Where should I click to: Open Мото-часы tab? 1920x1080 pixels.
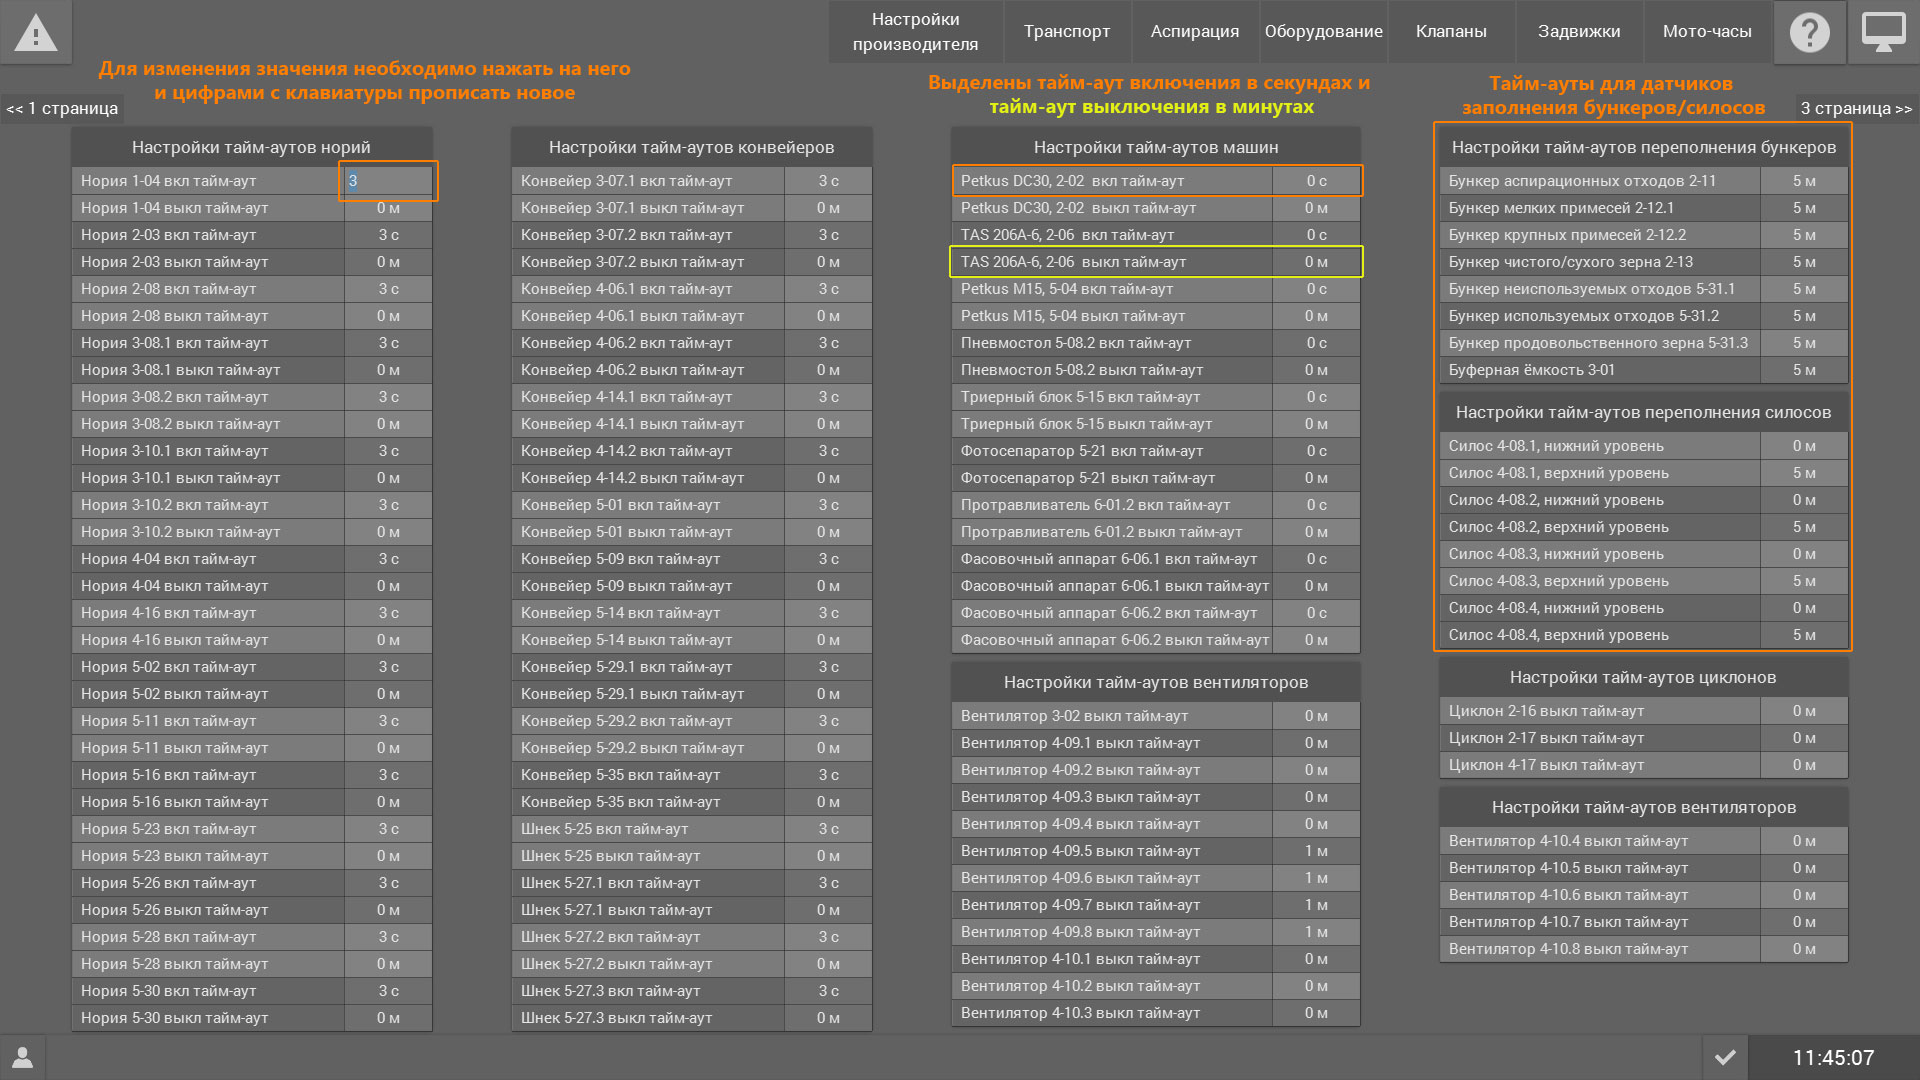(1706, 32)
